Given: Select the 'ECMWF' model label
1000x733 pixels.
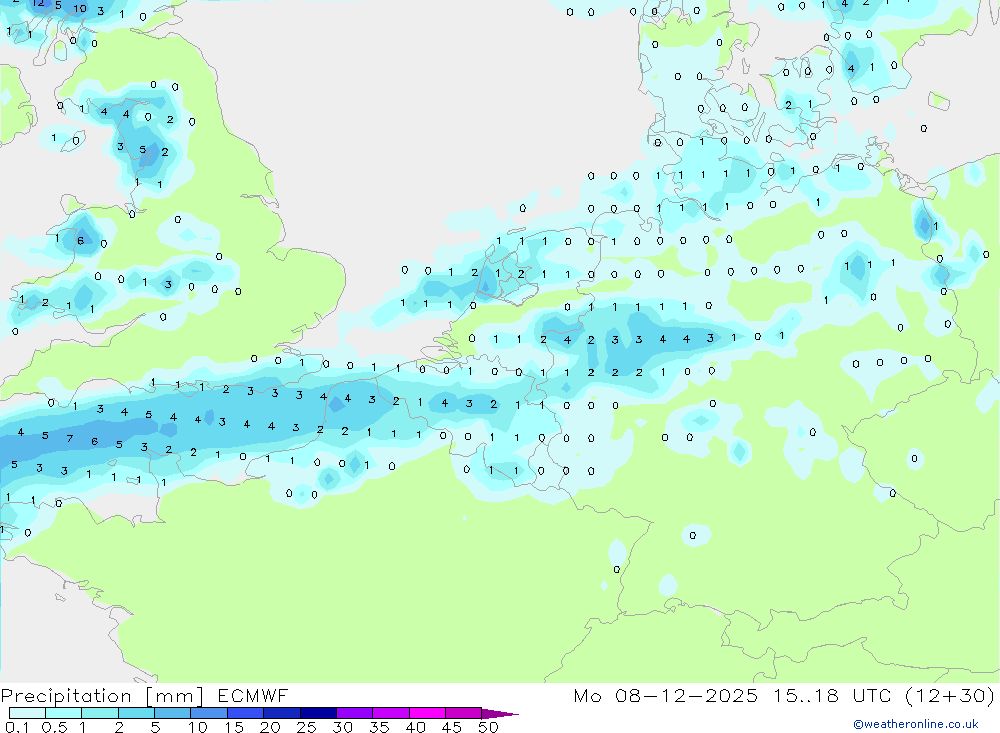Looking at the screenshot, I should (253, 695).
